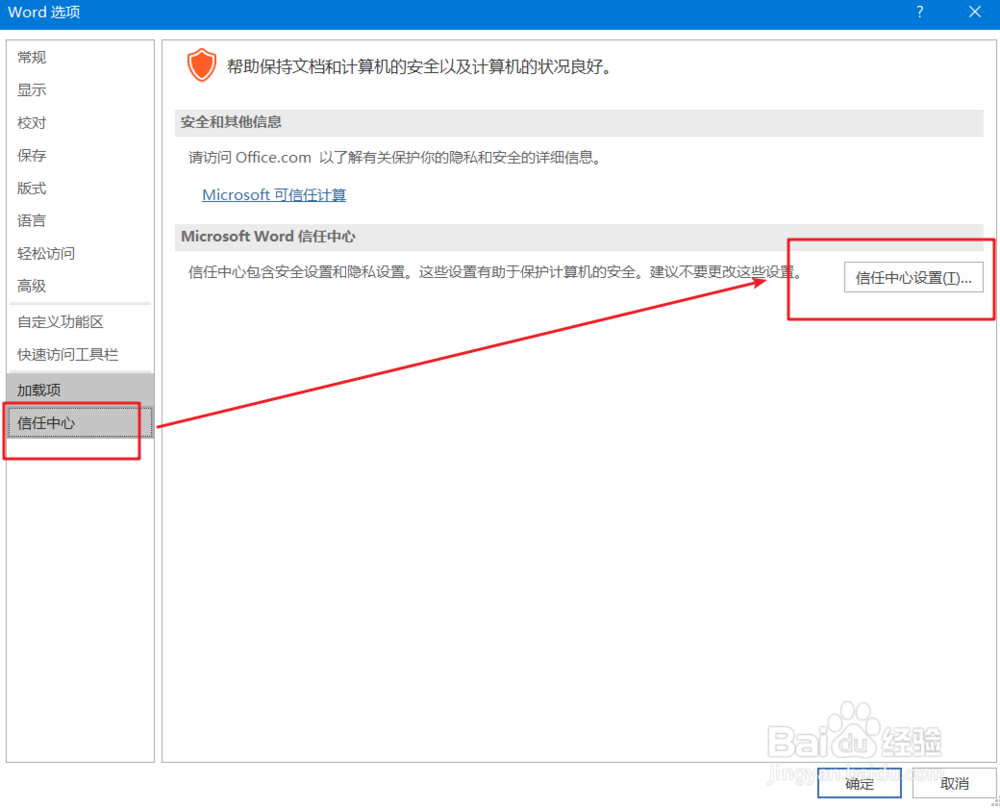Select the 信任中心 sidebar item
The height and width of the screenshot is (808, 1000).
click(80, 423)
